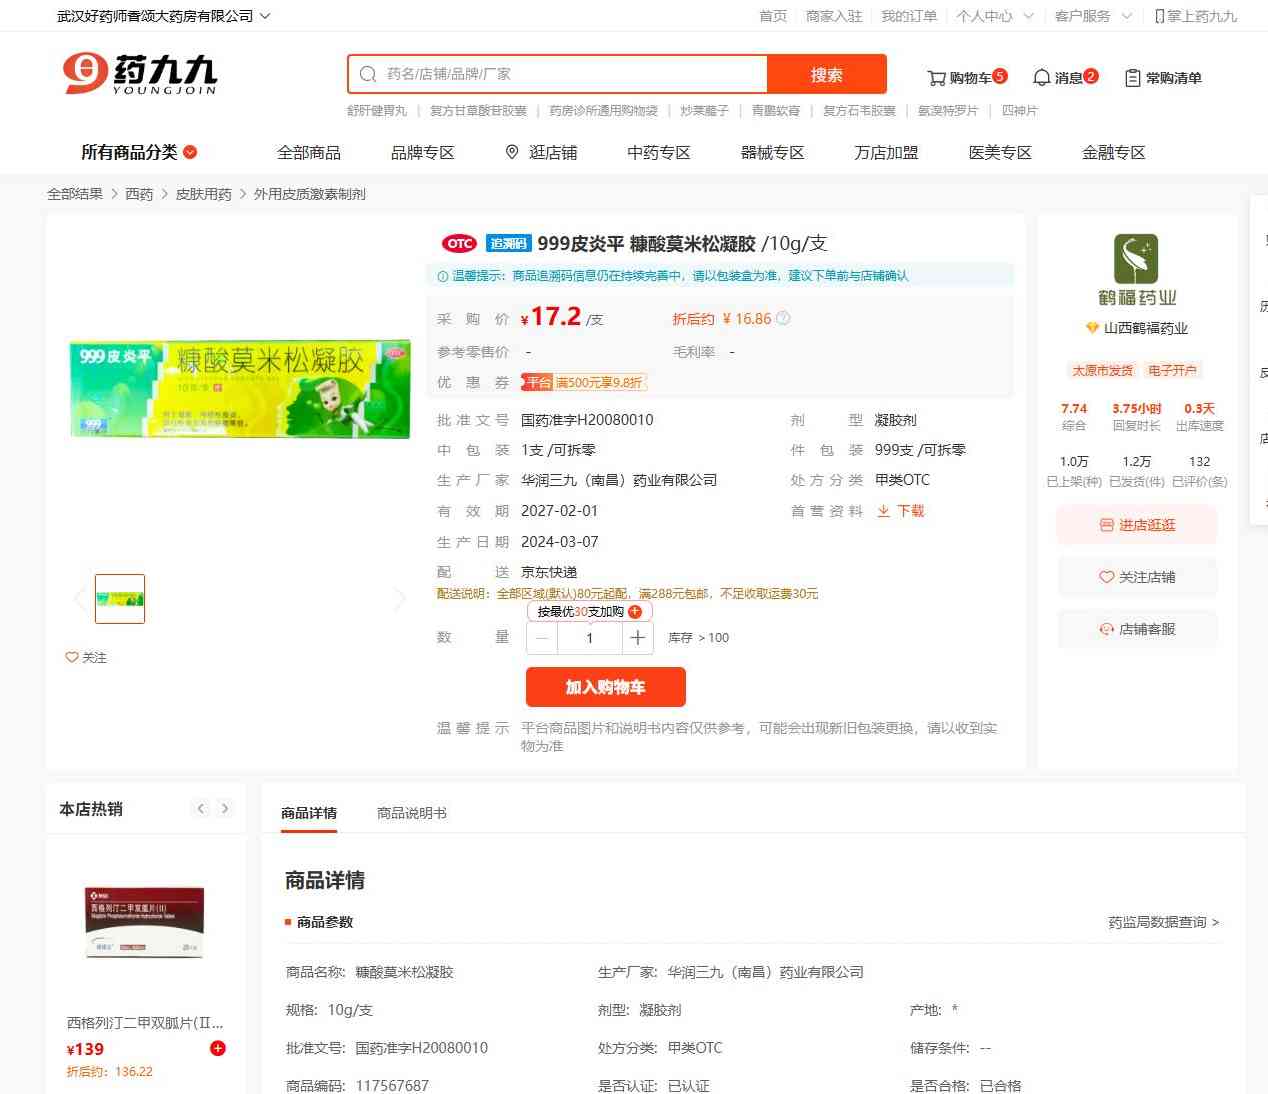
Task: Increase quantity with plus stepper
Action: [637, 638]
